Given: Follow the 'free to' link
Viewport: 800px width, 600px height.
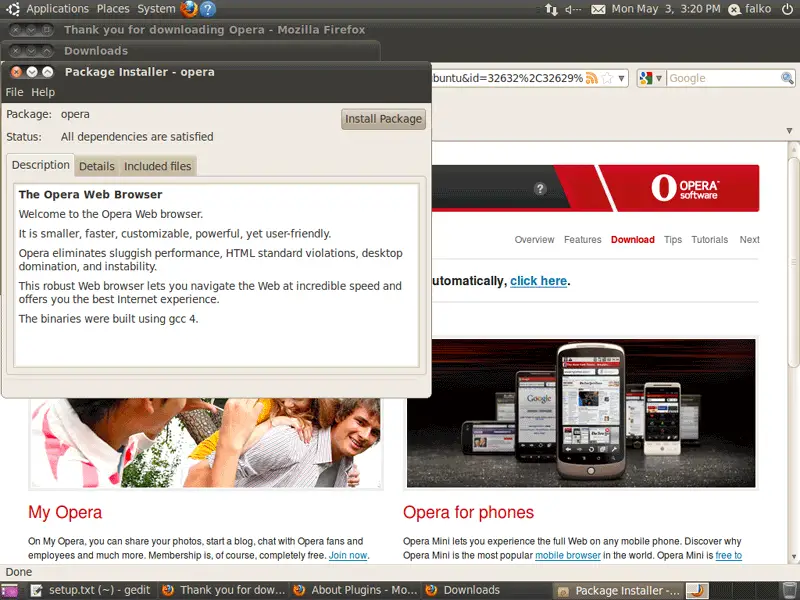Looking at the screenshot, I should click(729, 556).
